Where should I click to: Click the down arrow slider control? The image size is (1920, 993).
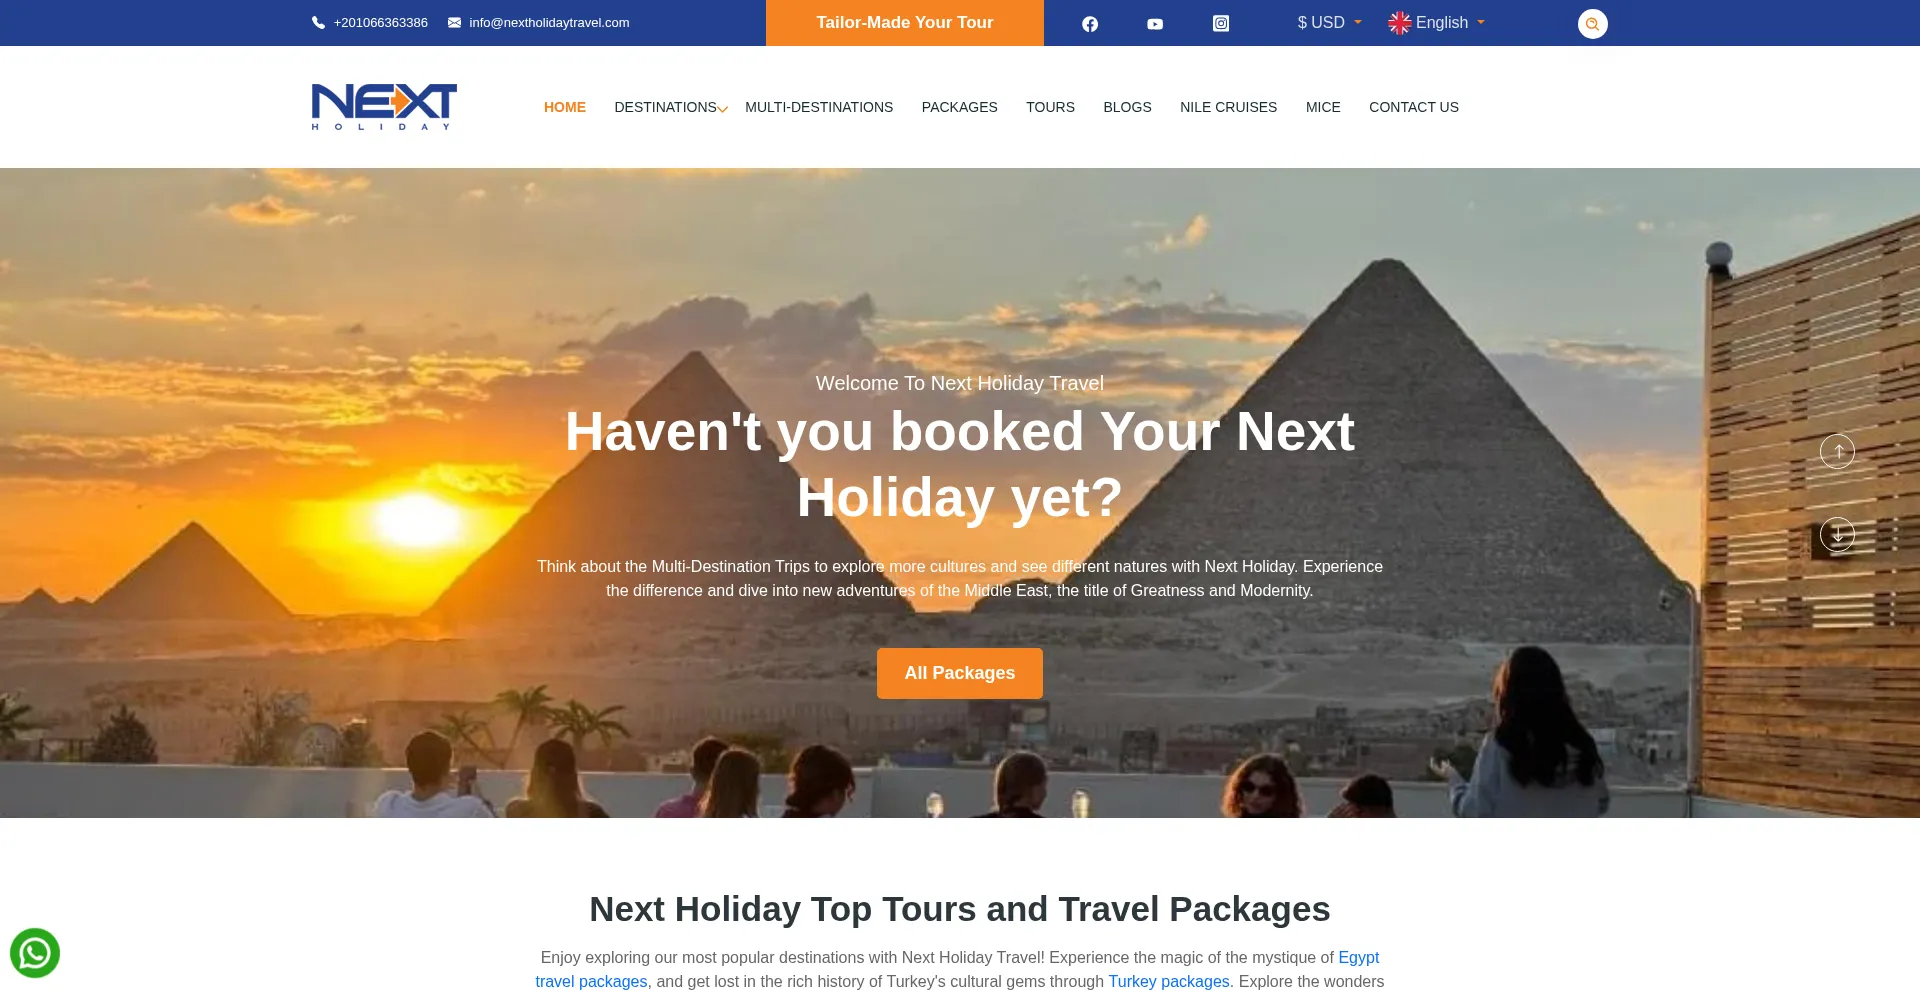(1837, 534)
